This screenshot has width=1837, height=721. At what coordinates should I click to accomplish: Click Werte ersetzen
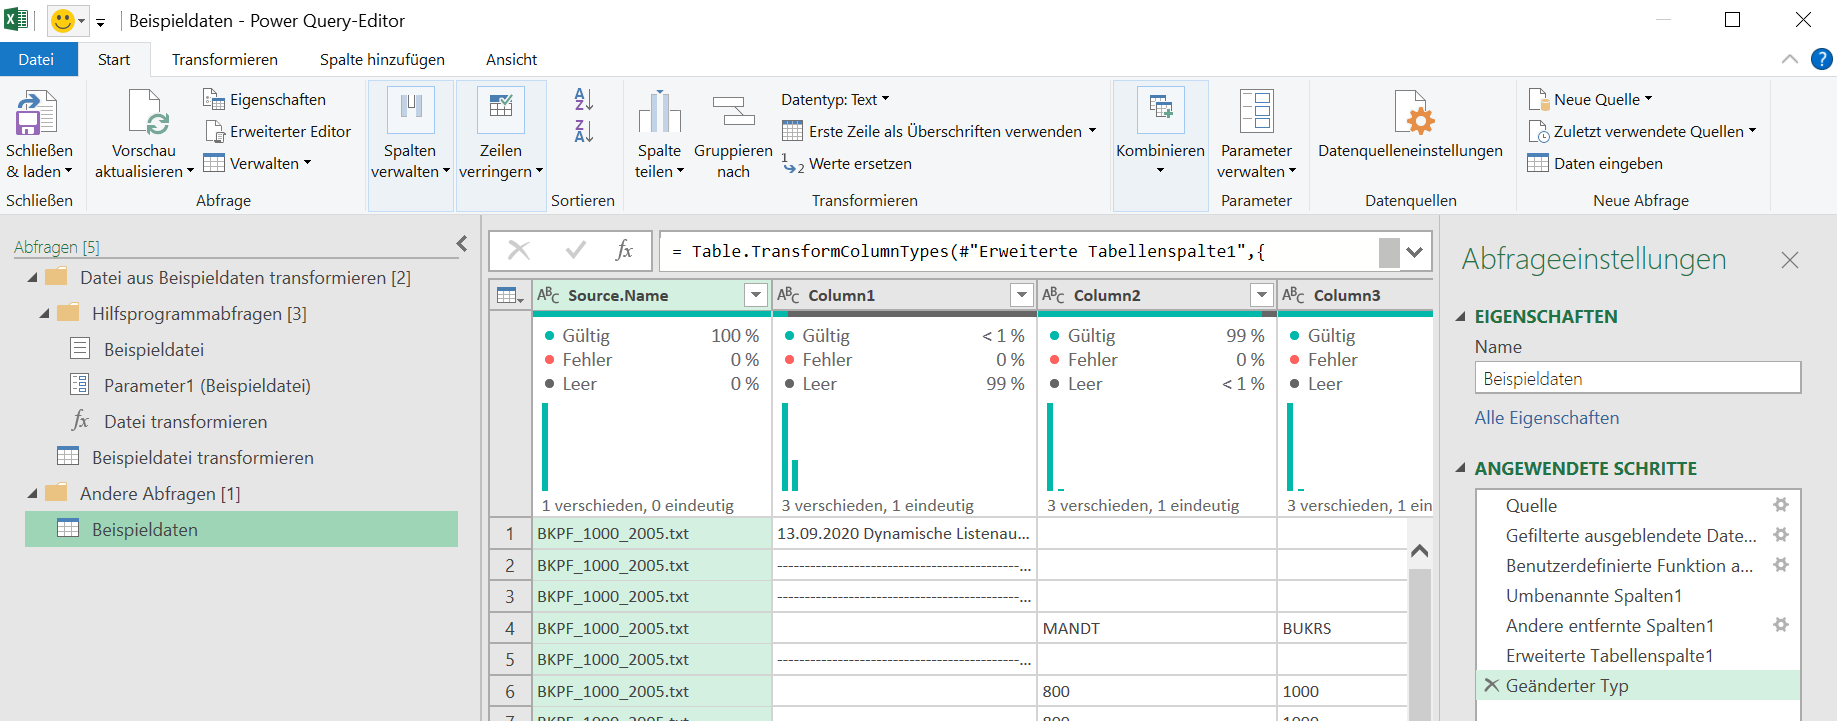tap(847, 163)
